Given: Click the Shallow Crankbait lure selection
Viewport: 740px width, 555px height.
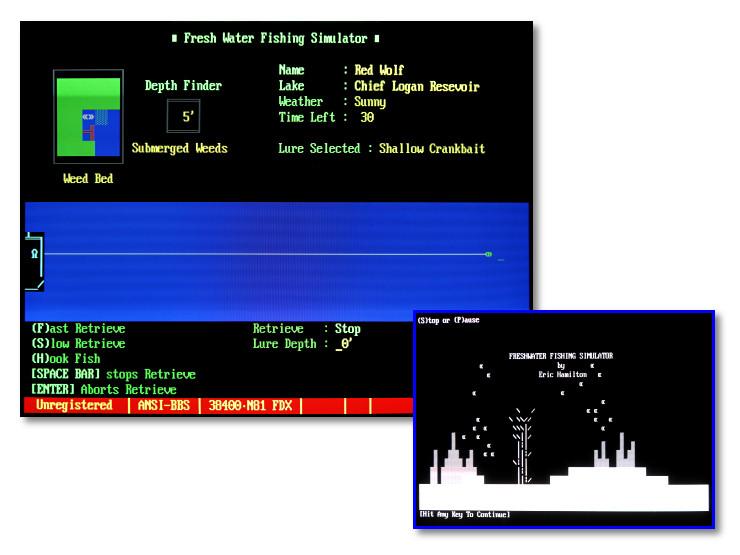Looking at the screenshot, I should 432,149.
